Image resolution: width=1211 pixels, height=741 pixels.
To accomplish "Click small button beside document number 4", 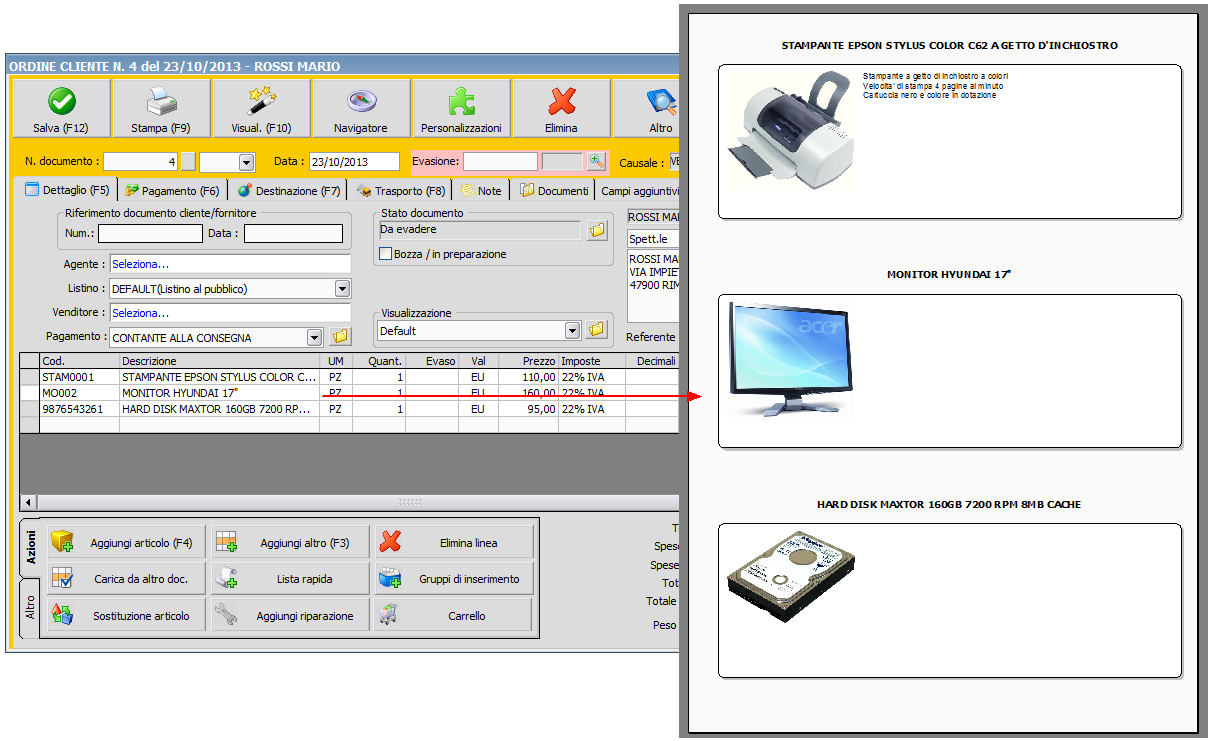I will pyautogui.click(x=188, y=162).
